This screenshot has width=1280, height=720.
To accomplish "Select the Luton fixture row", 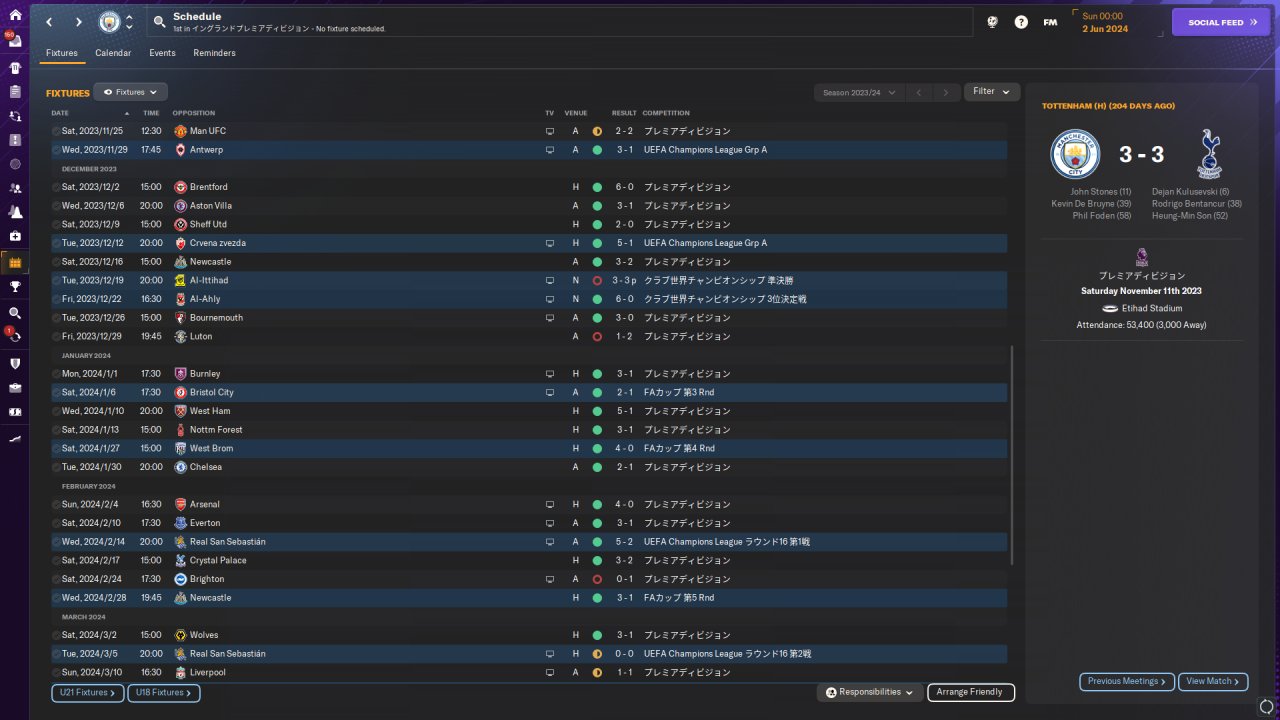I will [529, 337].
